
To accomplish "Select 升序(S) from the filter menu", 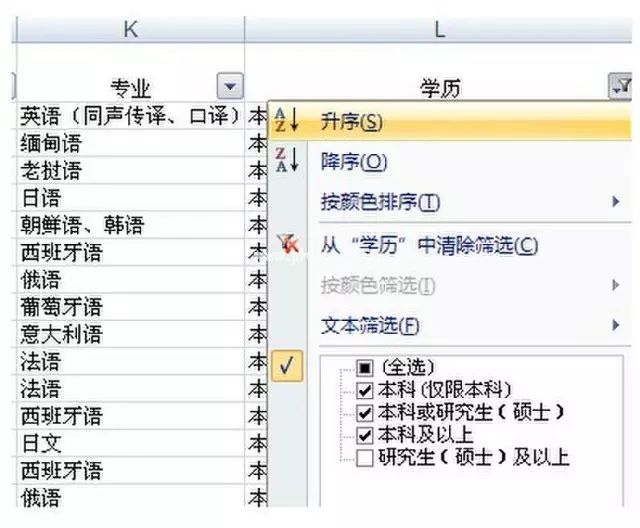I will click(x=351, y=122).
